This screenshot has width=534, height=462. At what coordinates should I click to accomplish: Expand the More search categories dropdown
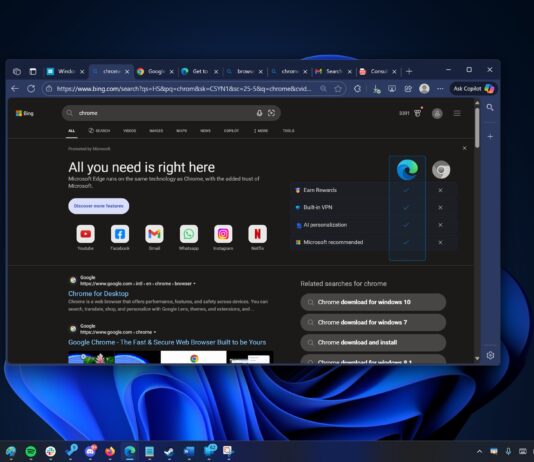261,131
